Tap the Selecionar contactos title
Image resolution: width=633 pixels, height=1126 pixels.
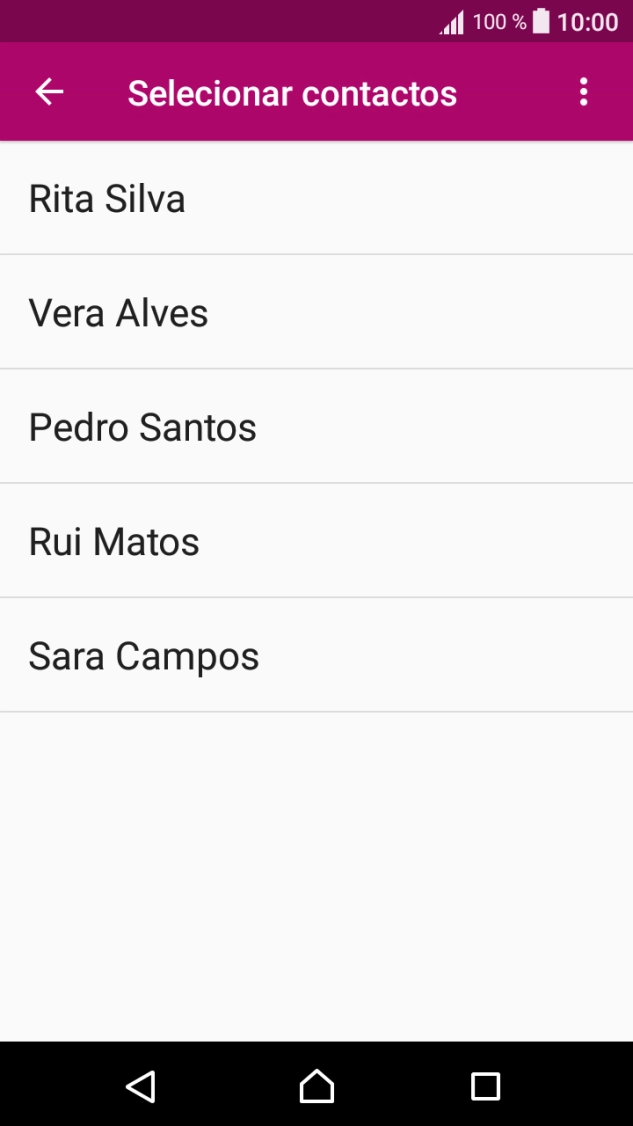pyautogui.click(x=291, y=91)
